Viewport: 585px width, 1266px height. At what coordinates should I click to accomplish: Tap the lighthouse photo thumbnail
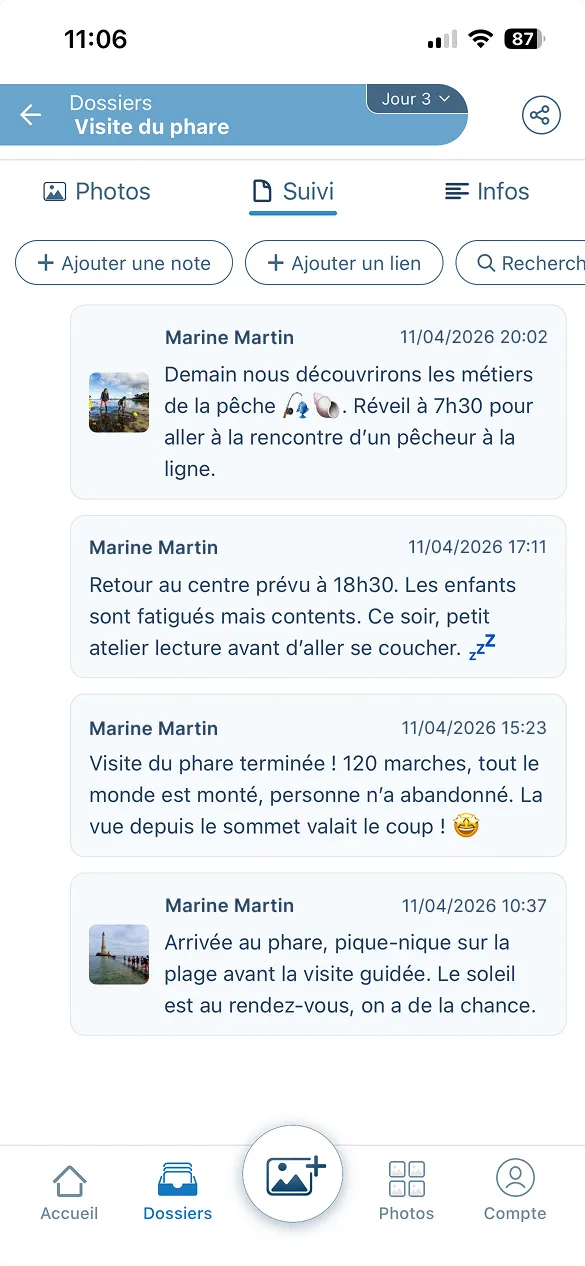click(x=118, y=955)
